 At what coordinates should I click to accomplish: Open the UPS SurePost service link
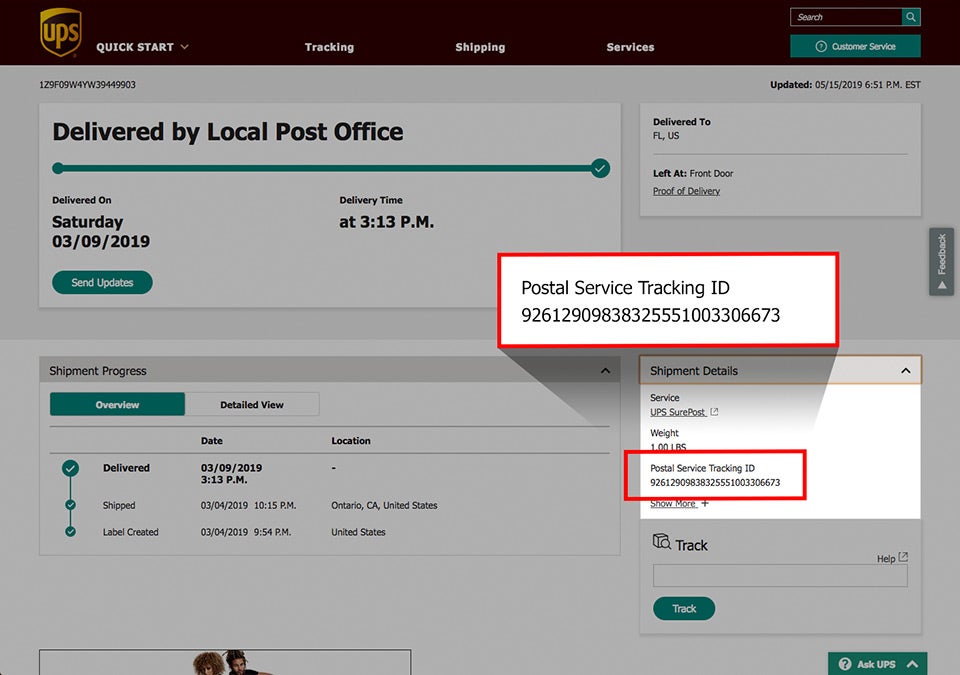(678, 412)
